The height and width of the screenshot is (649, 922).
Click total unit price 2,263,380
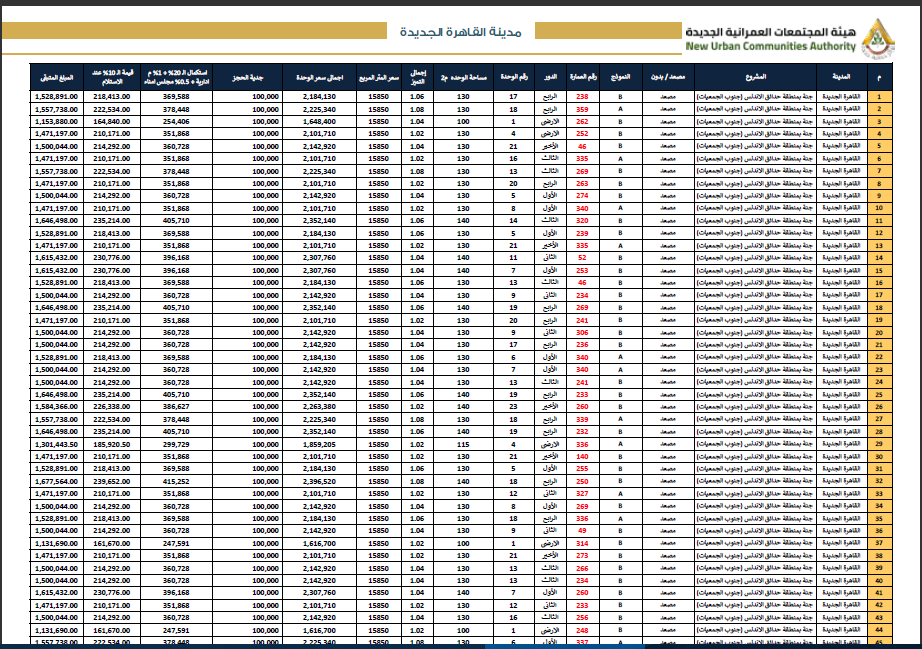[319, 407]
